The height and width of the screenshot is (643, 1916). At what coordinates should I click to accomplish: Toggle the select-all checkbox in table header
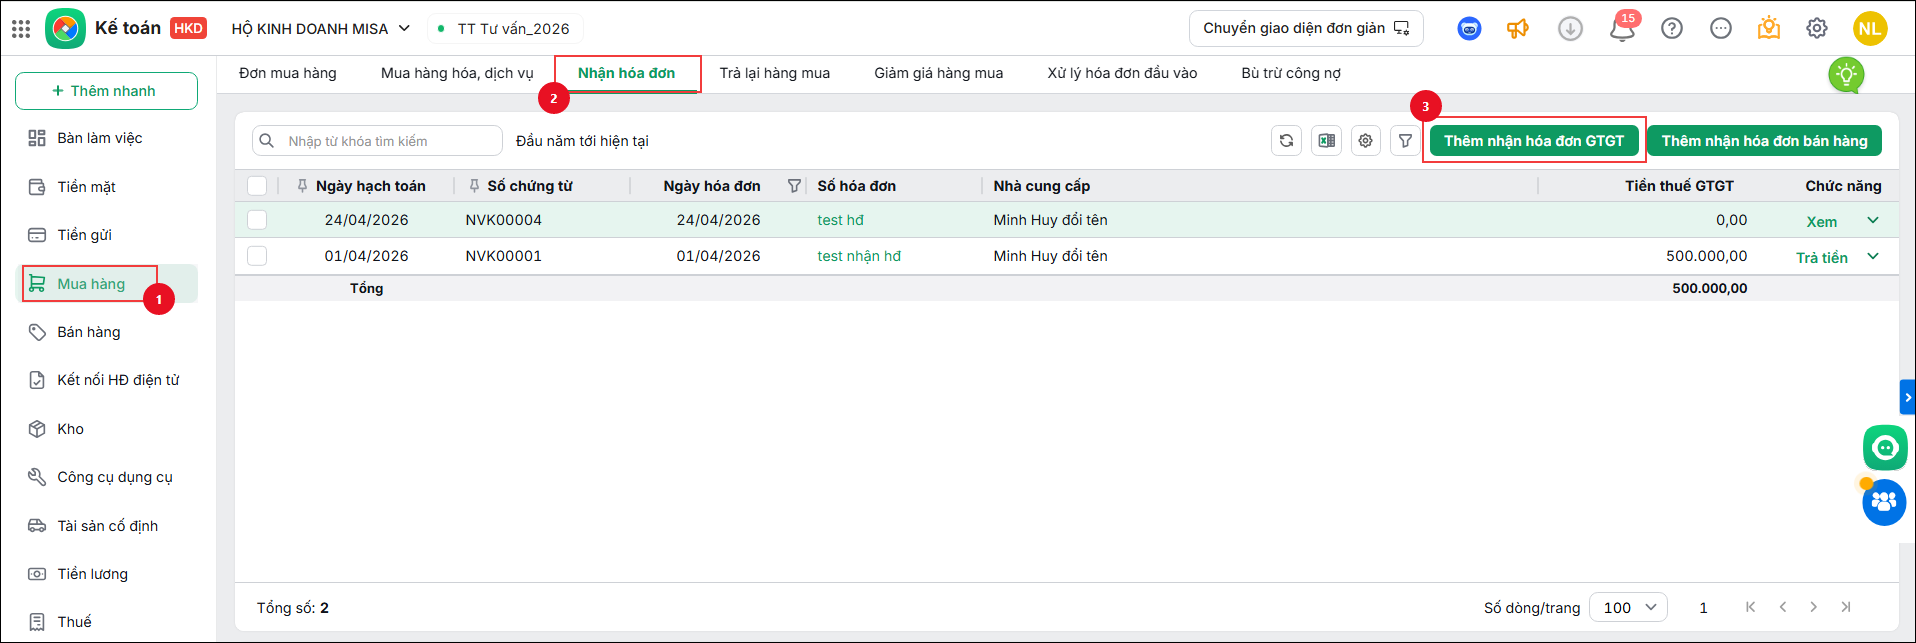pyautogui.click(x=257, y=186)
